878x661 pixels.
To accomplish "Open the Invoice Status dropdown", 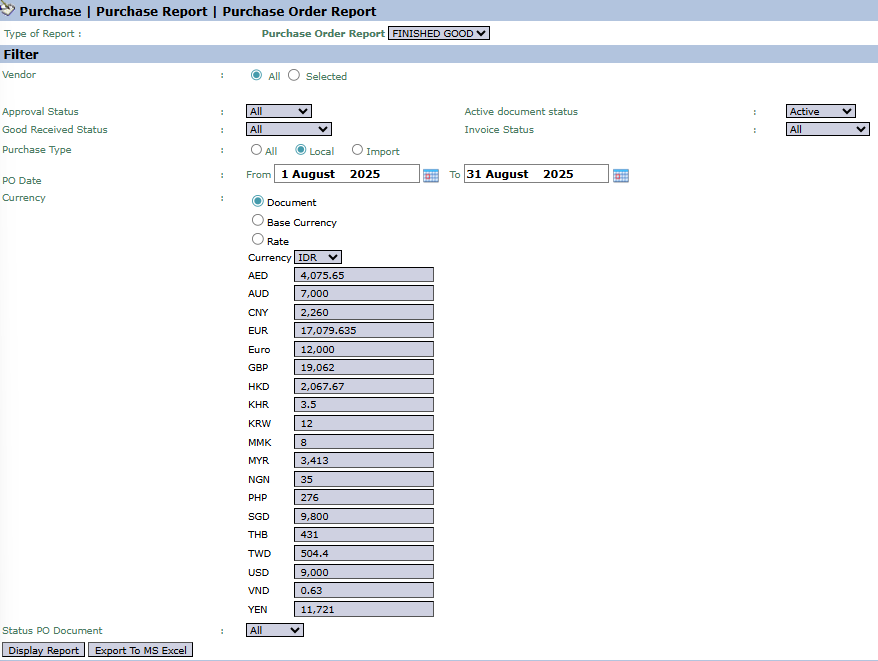I will point(827,129).
